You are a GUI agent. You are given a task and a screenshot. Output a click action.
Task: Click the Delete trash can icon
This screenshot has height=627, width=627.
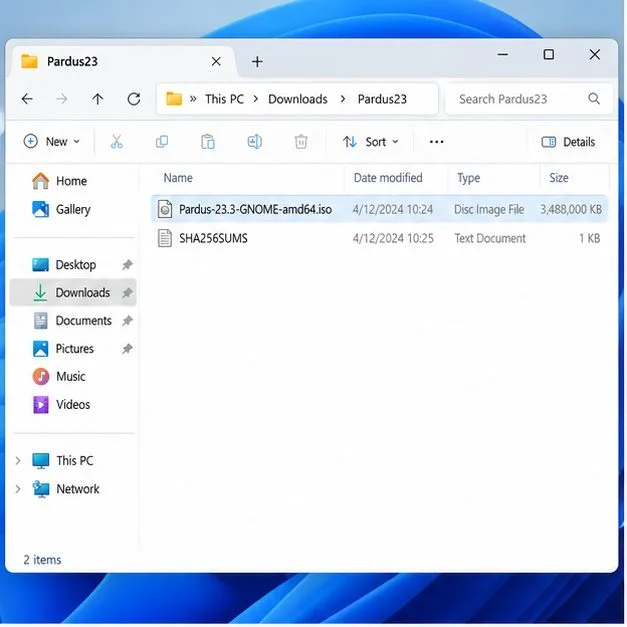pos(301,142)
